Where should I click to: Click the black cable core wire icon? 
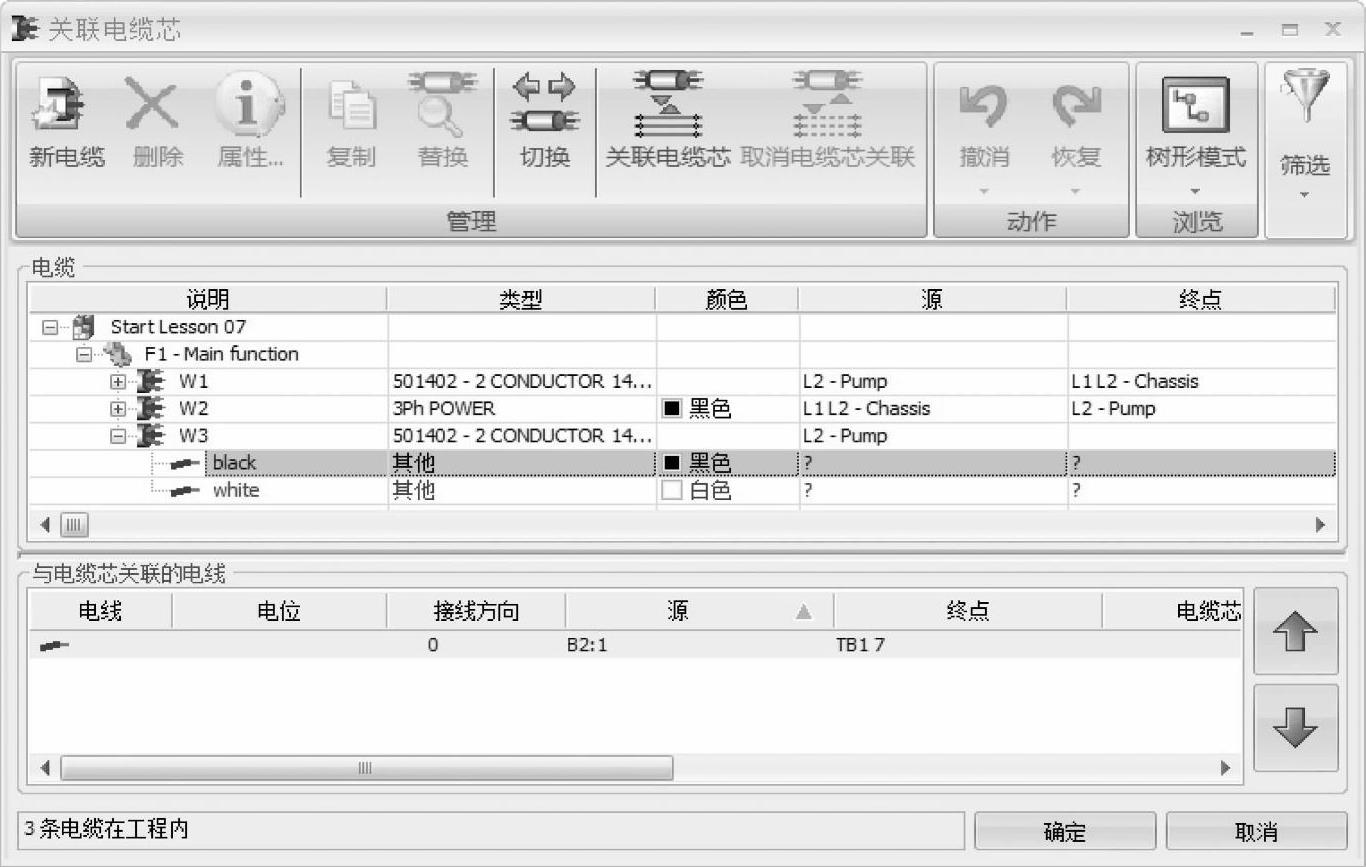[185, 463]
